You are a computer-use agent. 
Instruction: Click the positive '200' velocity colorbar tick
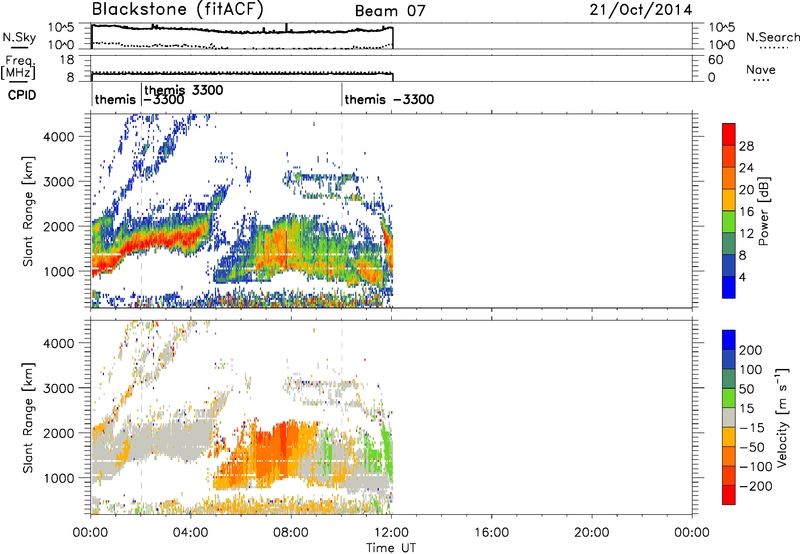751,350
